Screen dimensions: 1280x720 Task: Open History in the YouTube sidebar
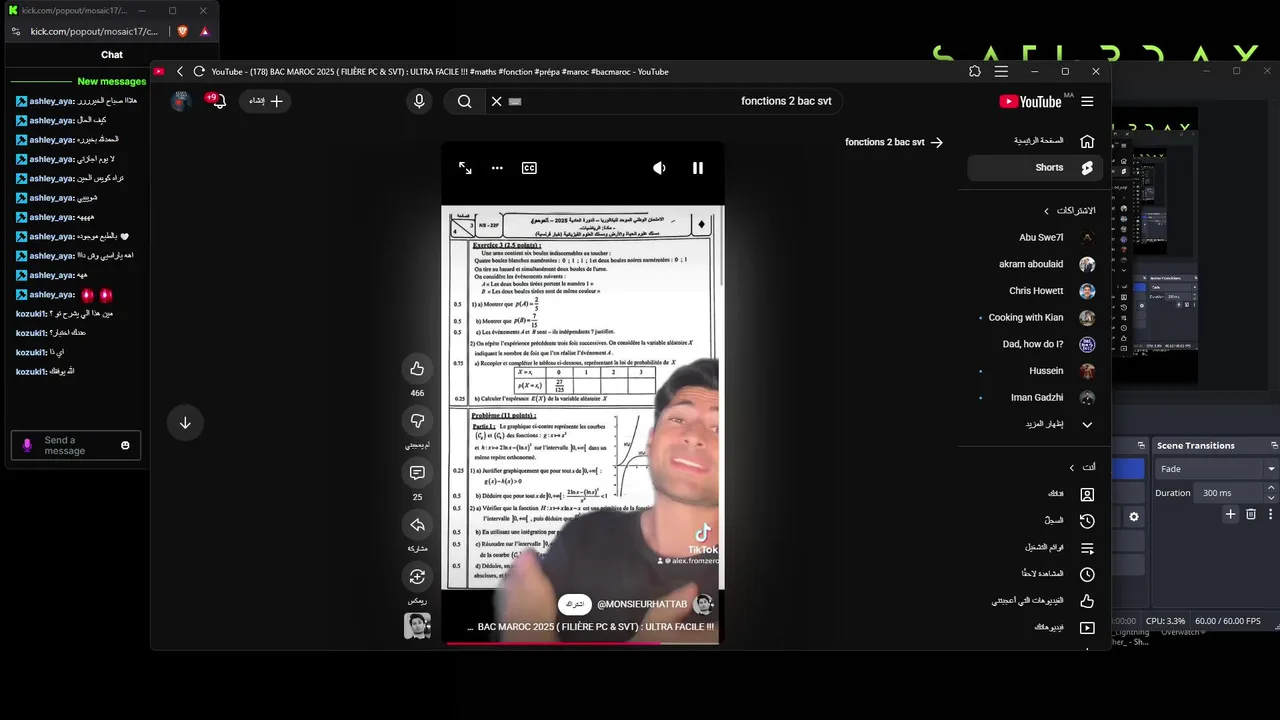tap(1036, 521)
